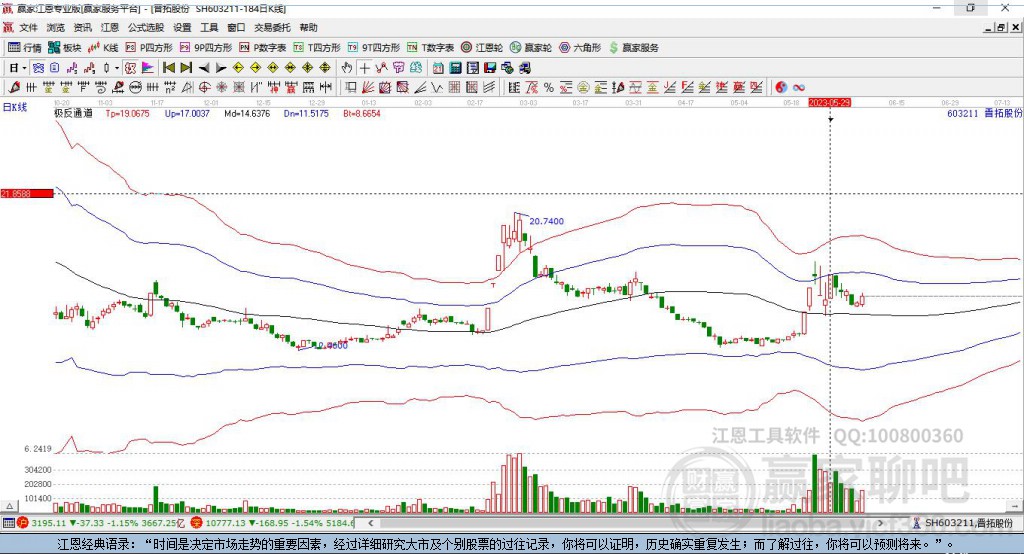Open the 公式选股 menu
Image resolution: width=1024 pixels, height=554 pixels.
pos(146,27)
